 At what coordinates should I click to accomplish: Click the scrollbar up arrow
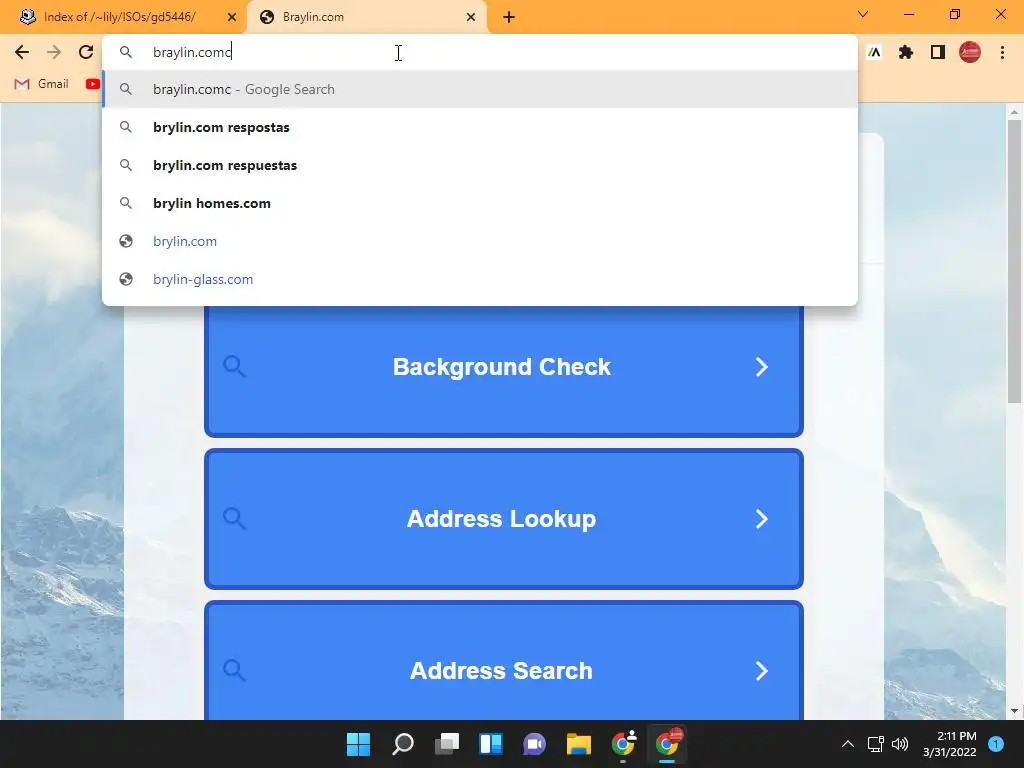(x=1014, y=112)
